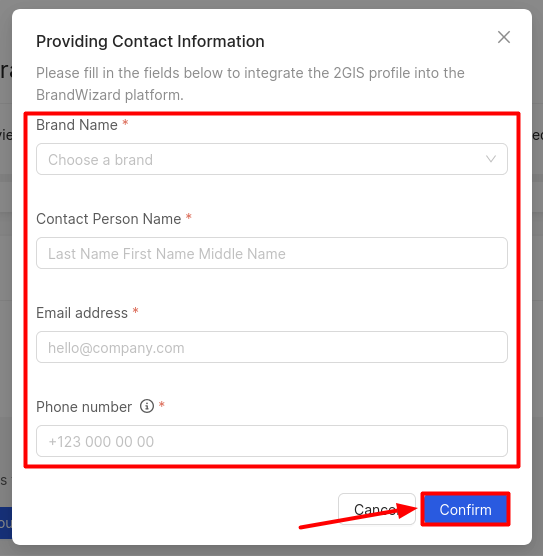Open the Choose a brand dropdown
Viewport: 543px width, 556px height.
(x=272, y=159)
